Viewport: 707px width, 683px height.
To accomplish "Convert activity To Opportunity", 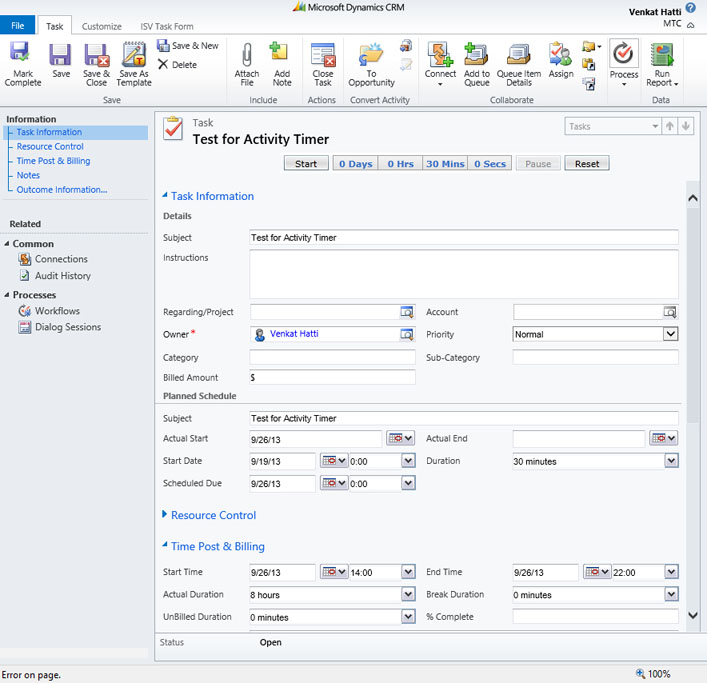I will point(371,62).
